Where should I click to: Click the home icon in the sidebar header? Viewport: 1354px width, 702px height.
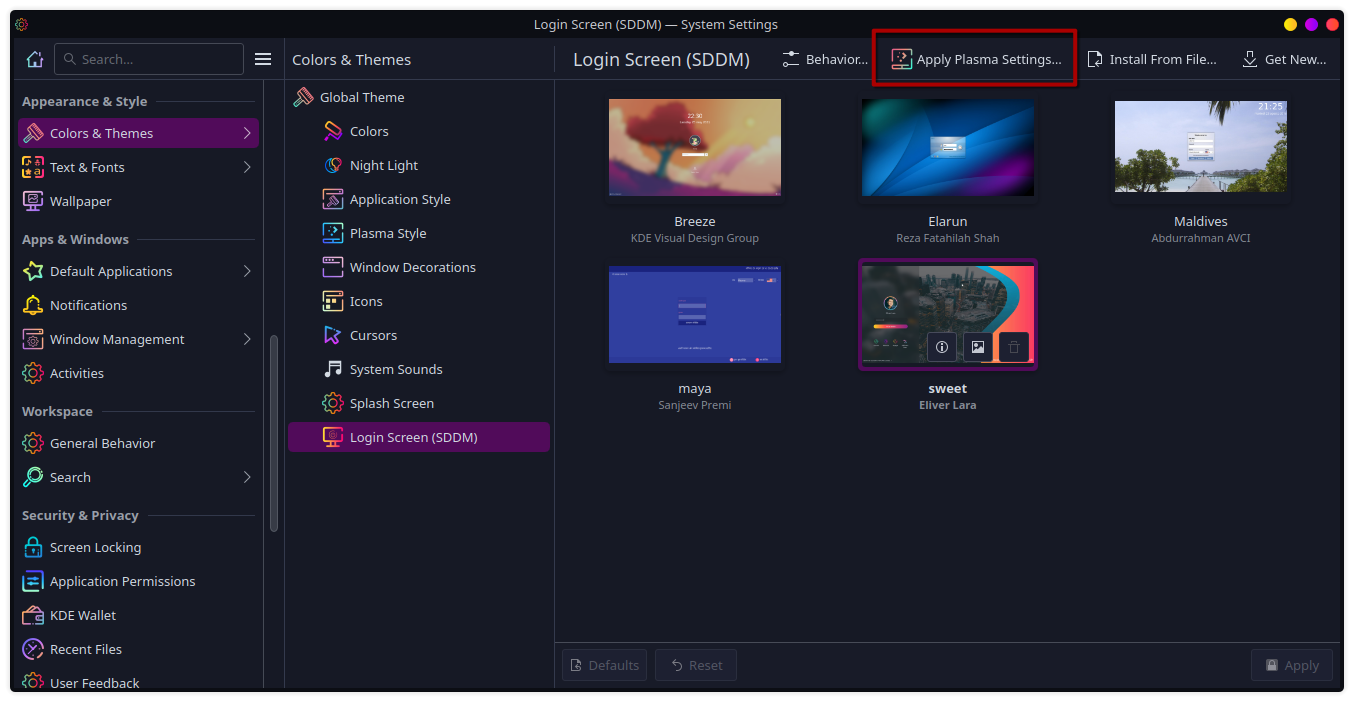(x=35, y=59)
